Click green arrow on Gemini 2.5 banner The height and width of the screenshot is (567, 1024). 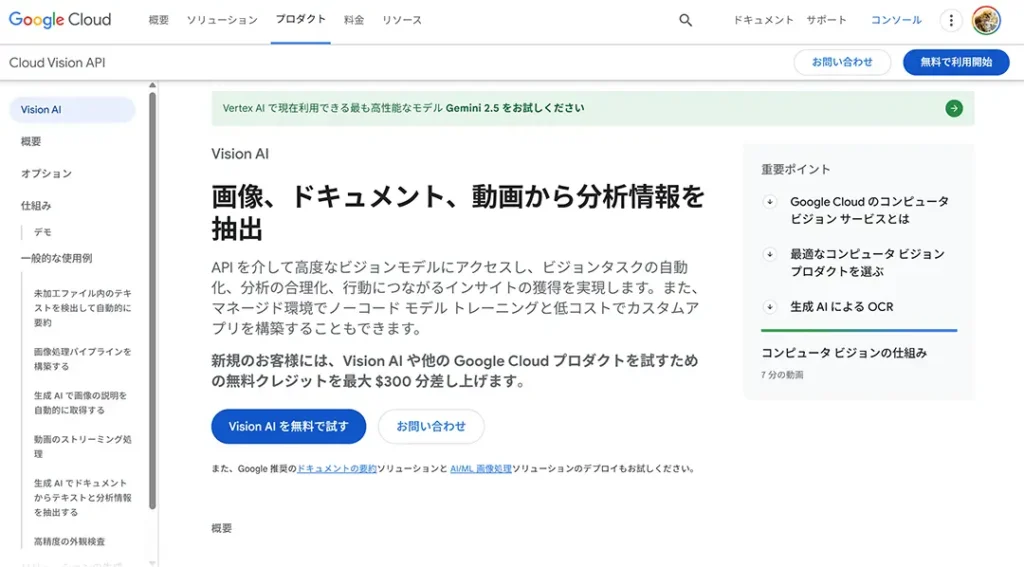(x=954, y=108)
